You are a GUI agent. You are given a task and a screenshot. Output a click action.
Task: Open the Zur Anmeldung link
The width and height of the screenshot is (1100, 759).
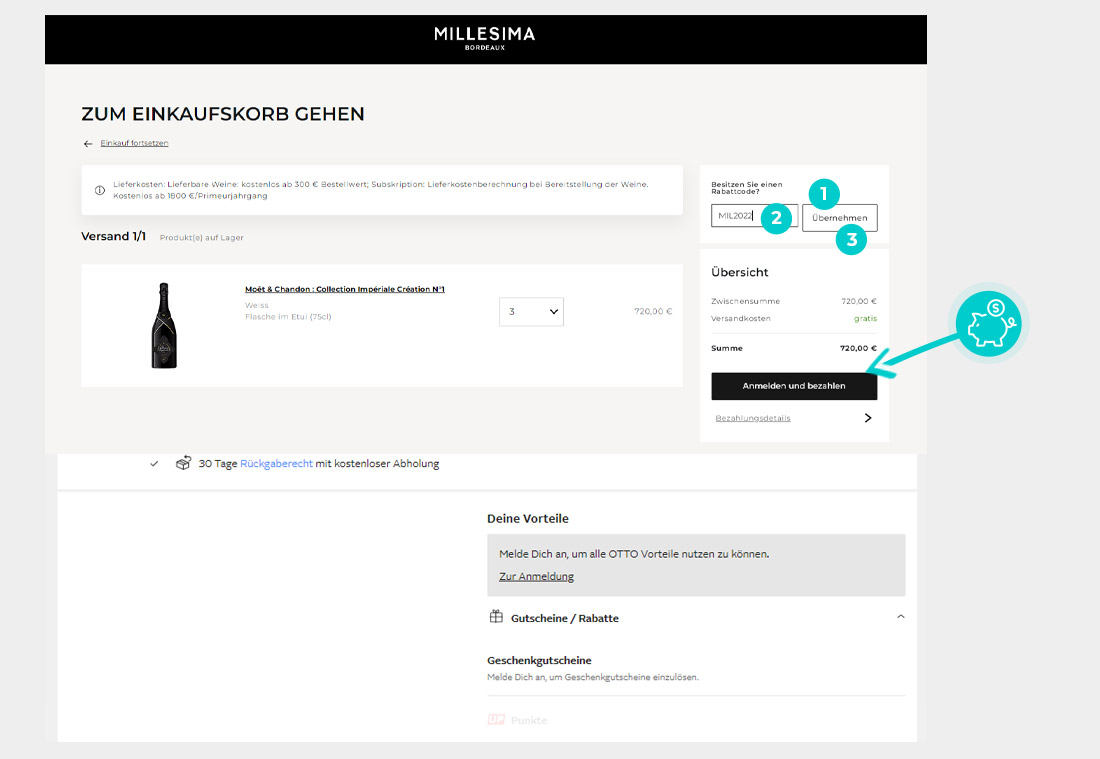click(x=536, y=577)
